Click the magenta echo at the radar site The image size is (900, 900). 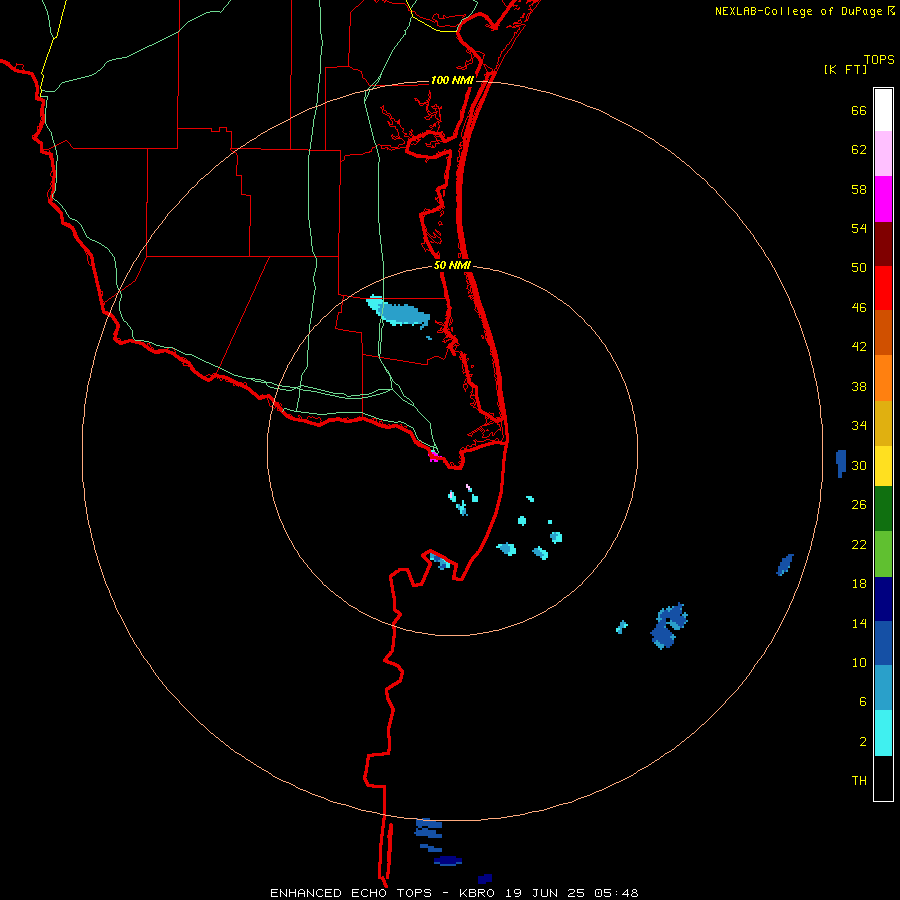click(x=434, y=456)
